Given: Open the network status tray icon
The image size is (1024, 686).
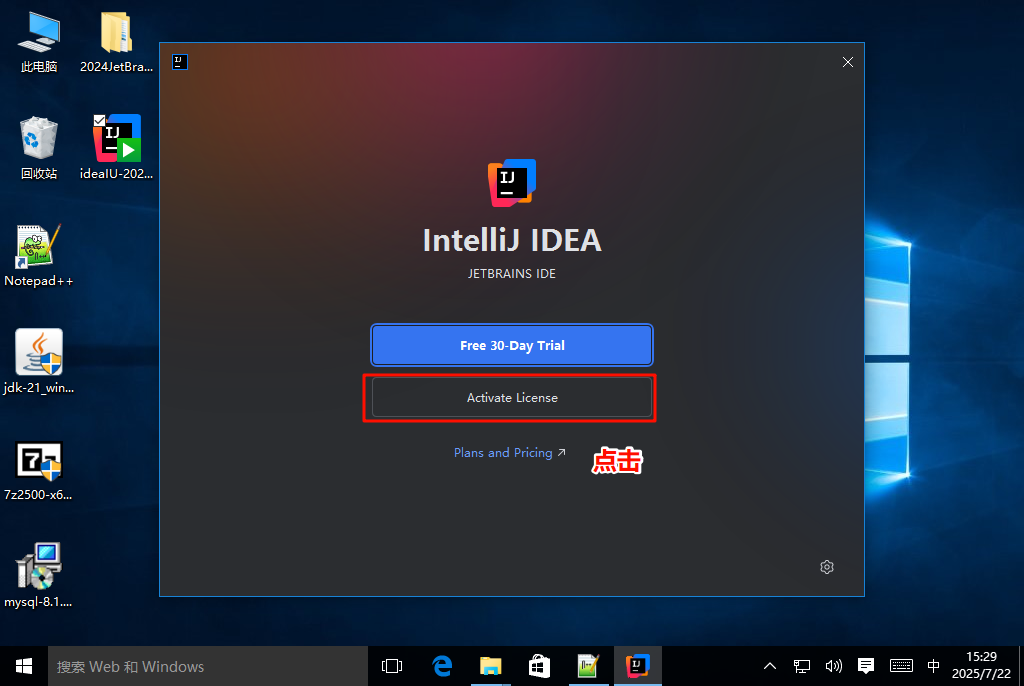Looking at the screenshot, I should [801, 666].
